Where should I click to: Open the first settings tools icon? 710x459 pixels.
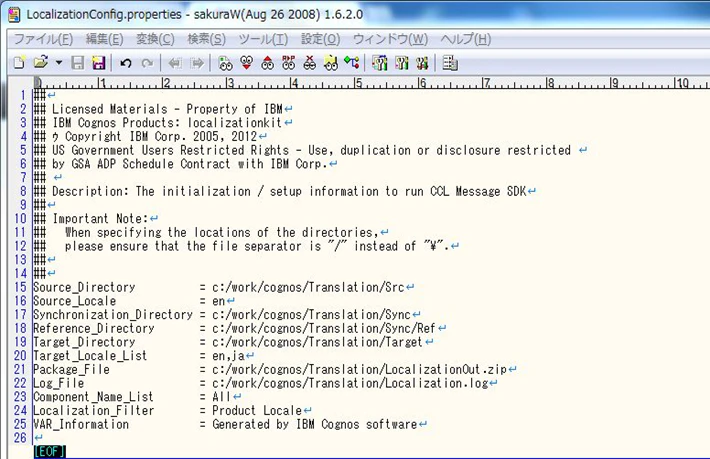(x=379, y=63)
